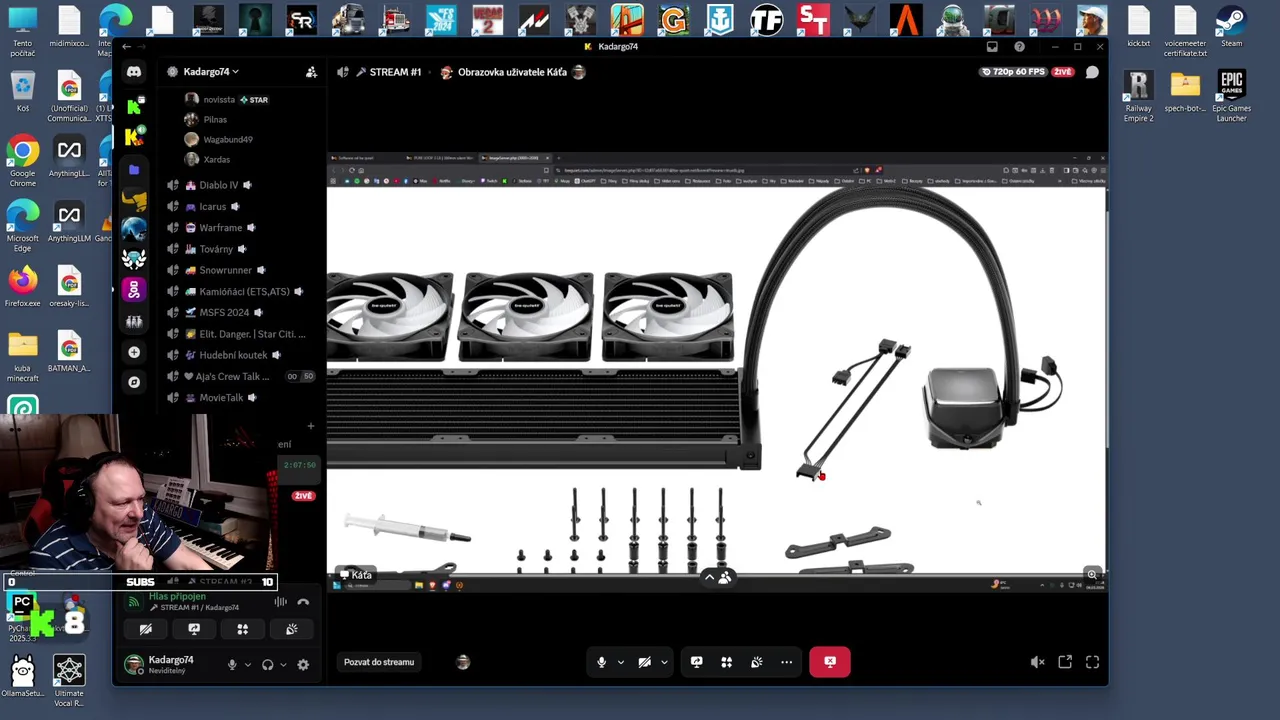The width and height of the screenshot is (1280, 720).
Task: Open voice noise suppression waveform icon
Action: point(280,602)
